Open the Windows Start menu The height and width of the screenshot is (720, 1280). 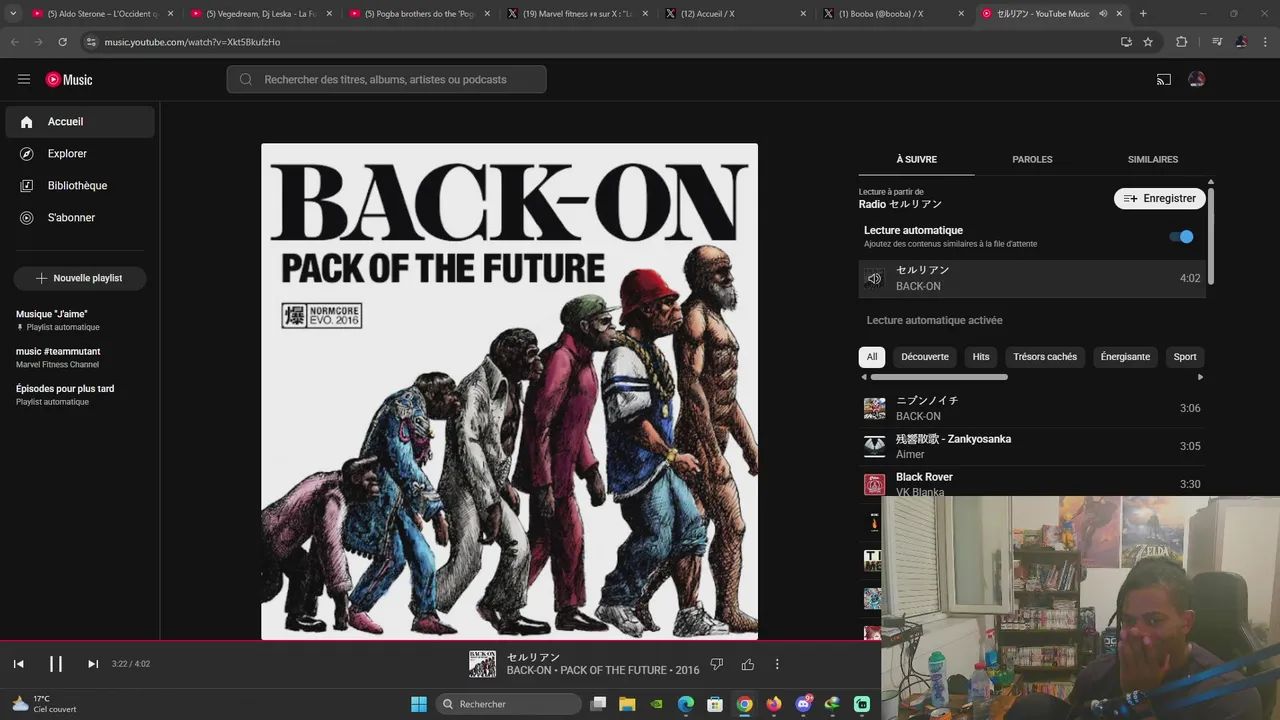[419, 704]
